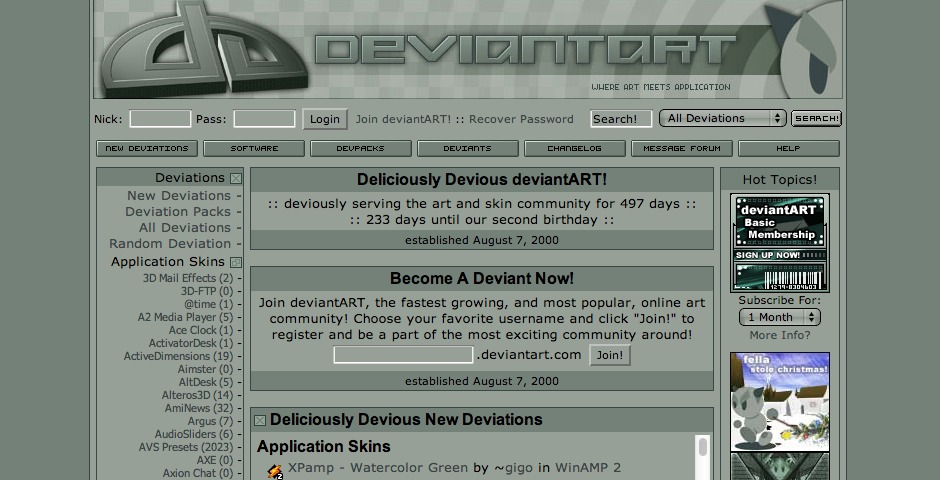Open the 1 Month subscription dropdown
Image resolution: width=940 pixels, height=480 pixels.
pos(779,317)
